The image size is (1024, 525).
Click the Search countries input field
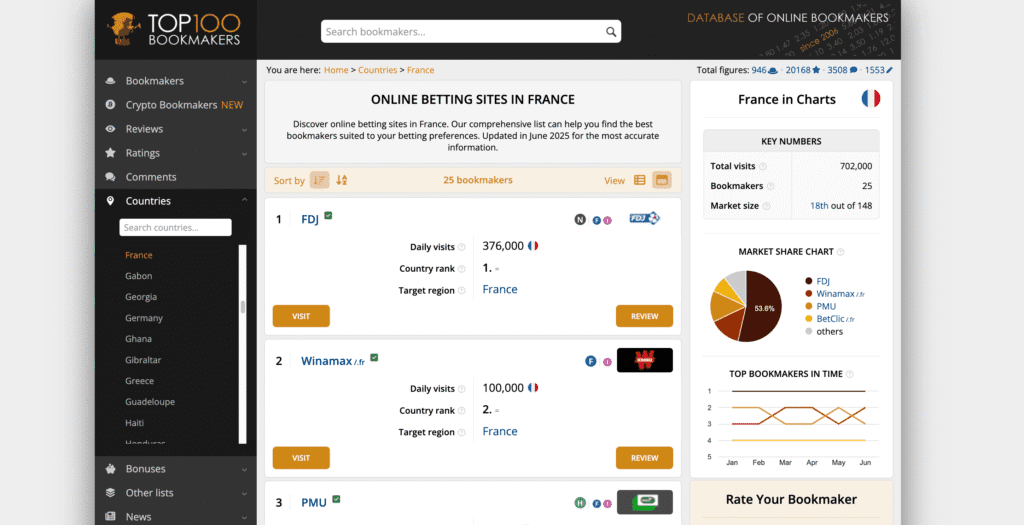[175, 227]
